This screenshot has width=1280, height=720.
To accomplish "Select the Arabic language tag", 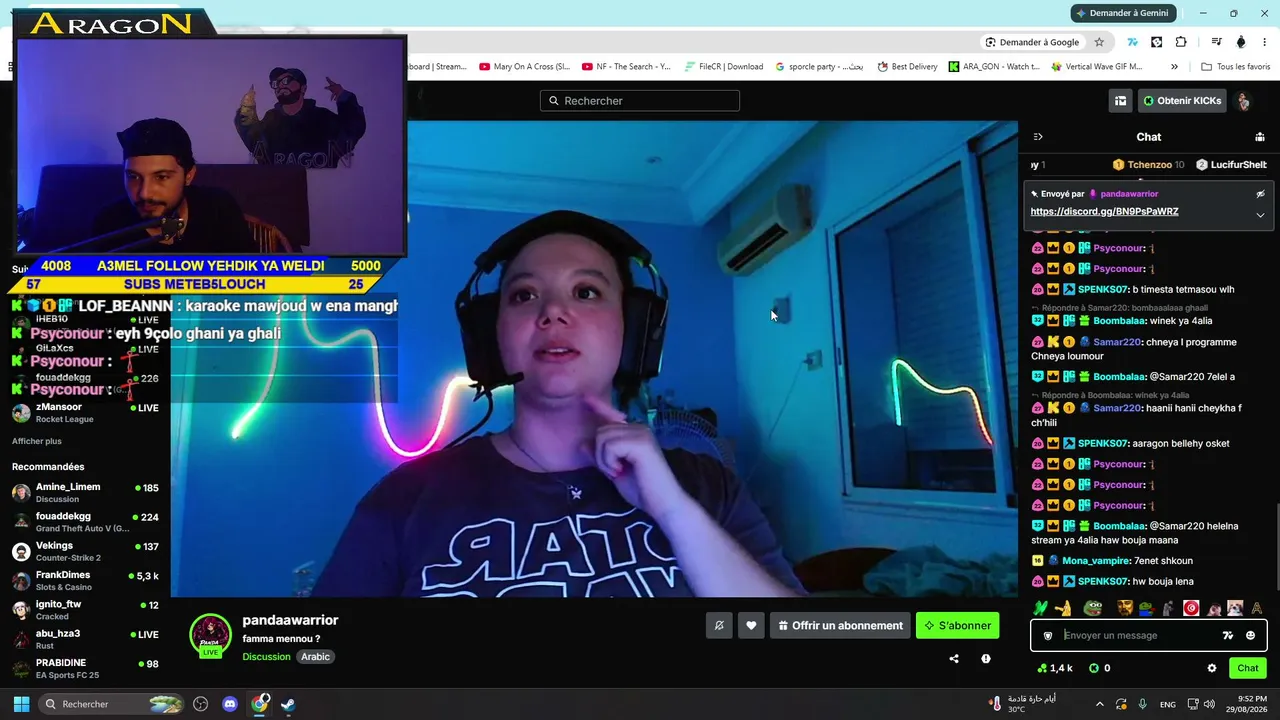I will click(315, 657).
